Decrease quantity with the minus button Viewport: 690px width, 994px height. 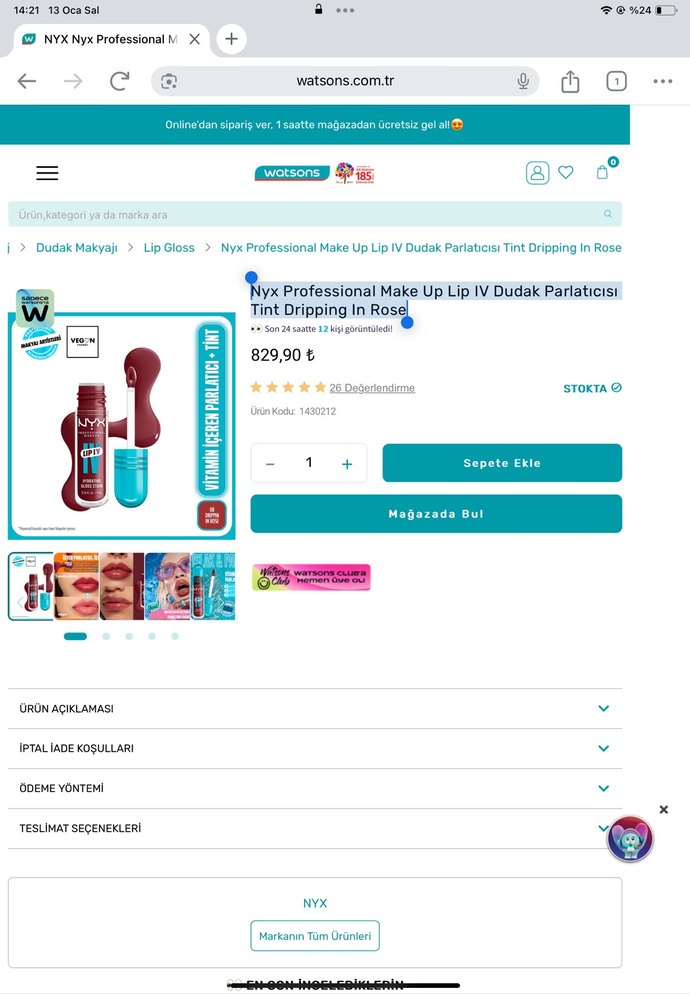point(270,464)
